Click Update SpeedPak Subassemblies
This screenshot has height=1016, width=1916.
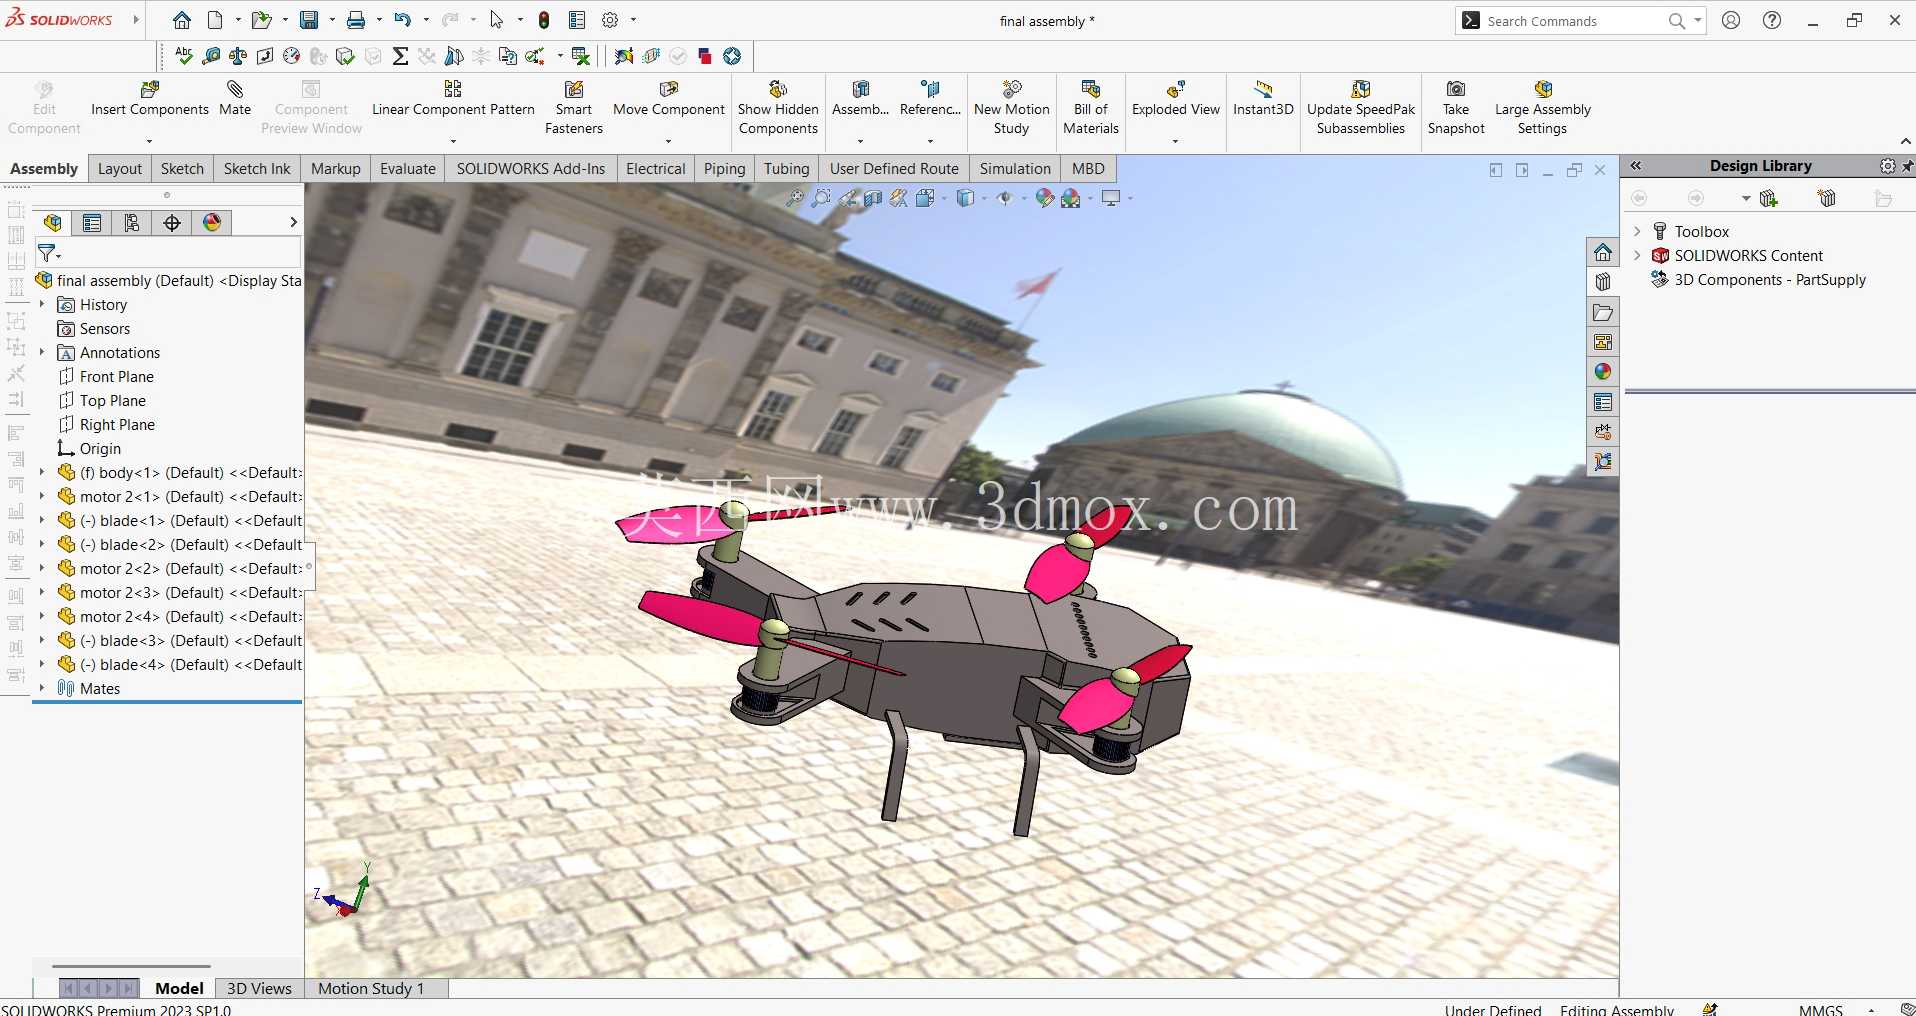(x=1361, y=107)
